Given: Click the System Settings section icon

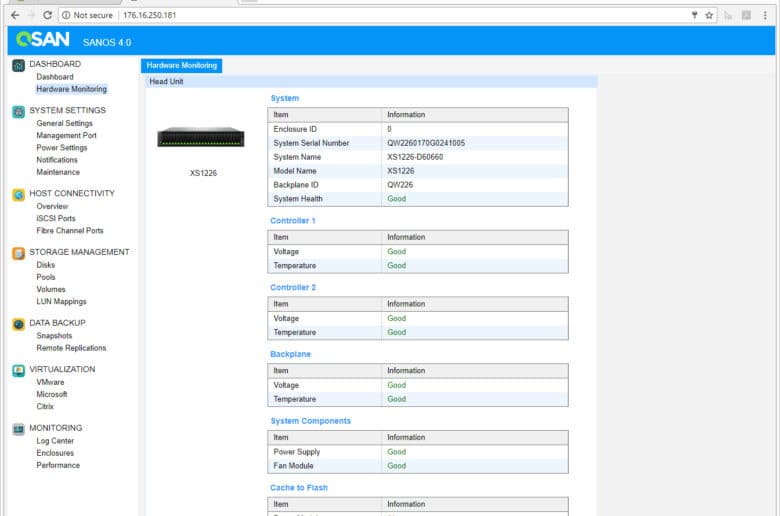Looking at the screenshot, I should pyautogui.click(x=18, y=111).
